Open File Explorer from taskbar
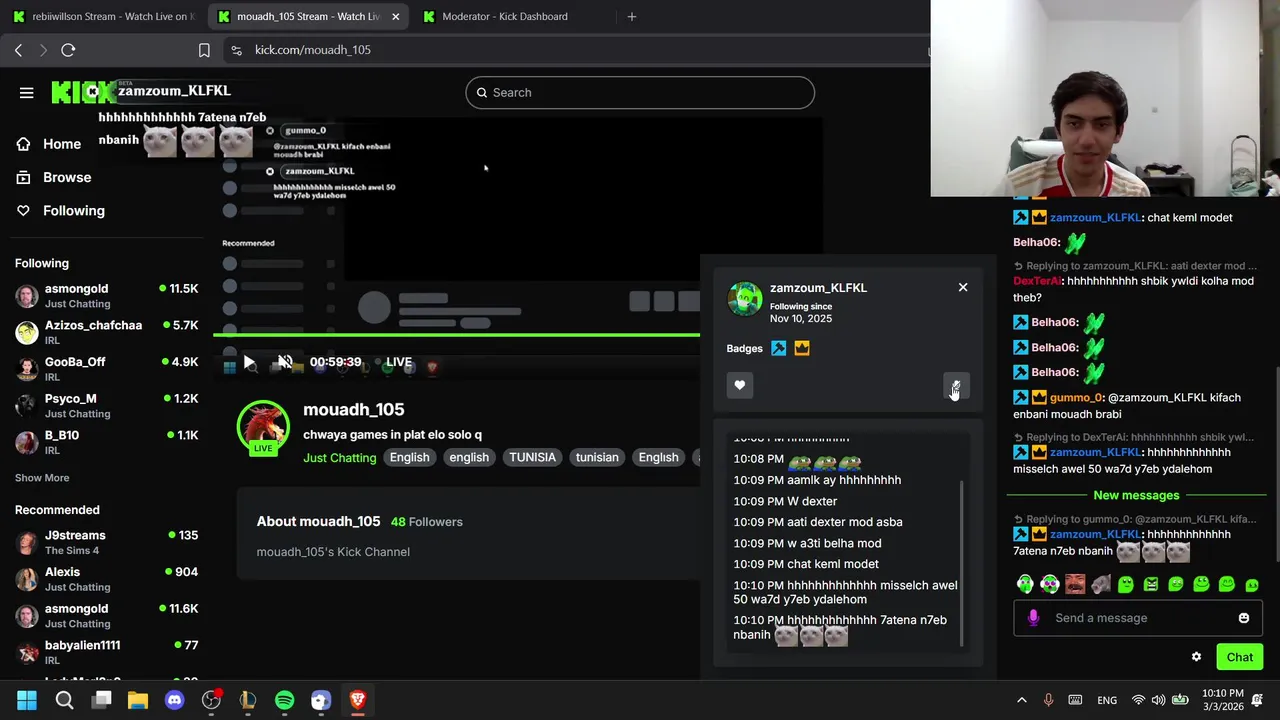 click(x=138, y=700)
